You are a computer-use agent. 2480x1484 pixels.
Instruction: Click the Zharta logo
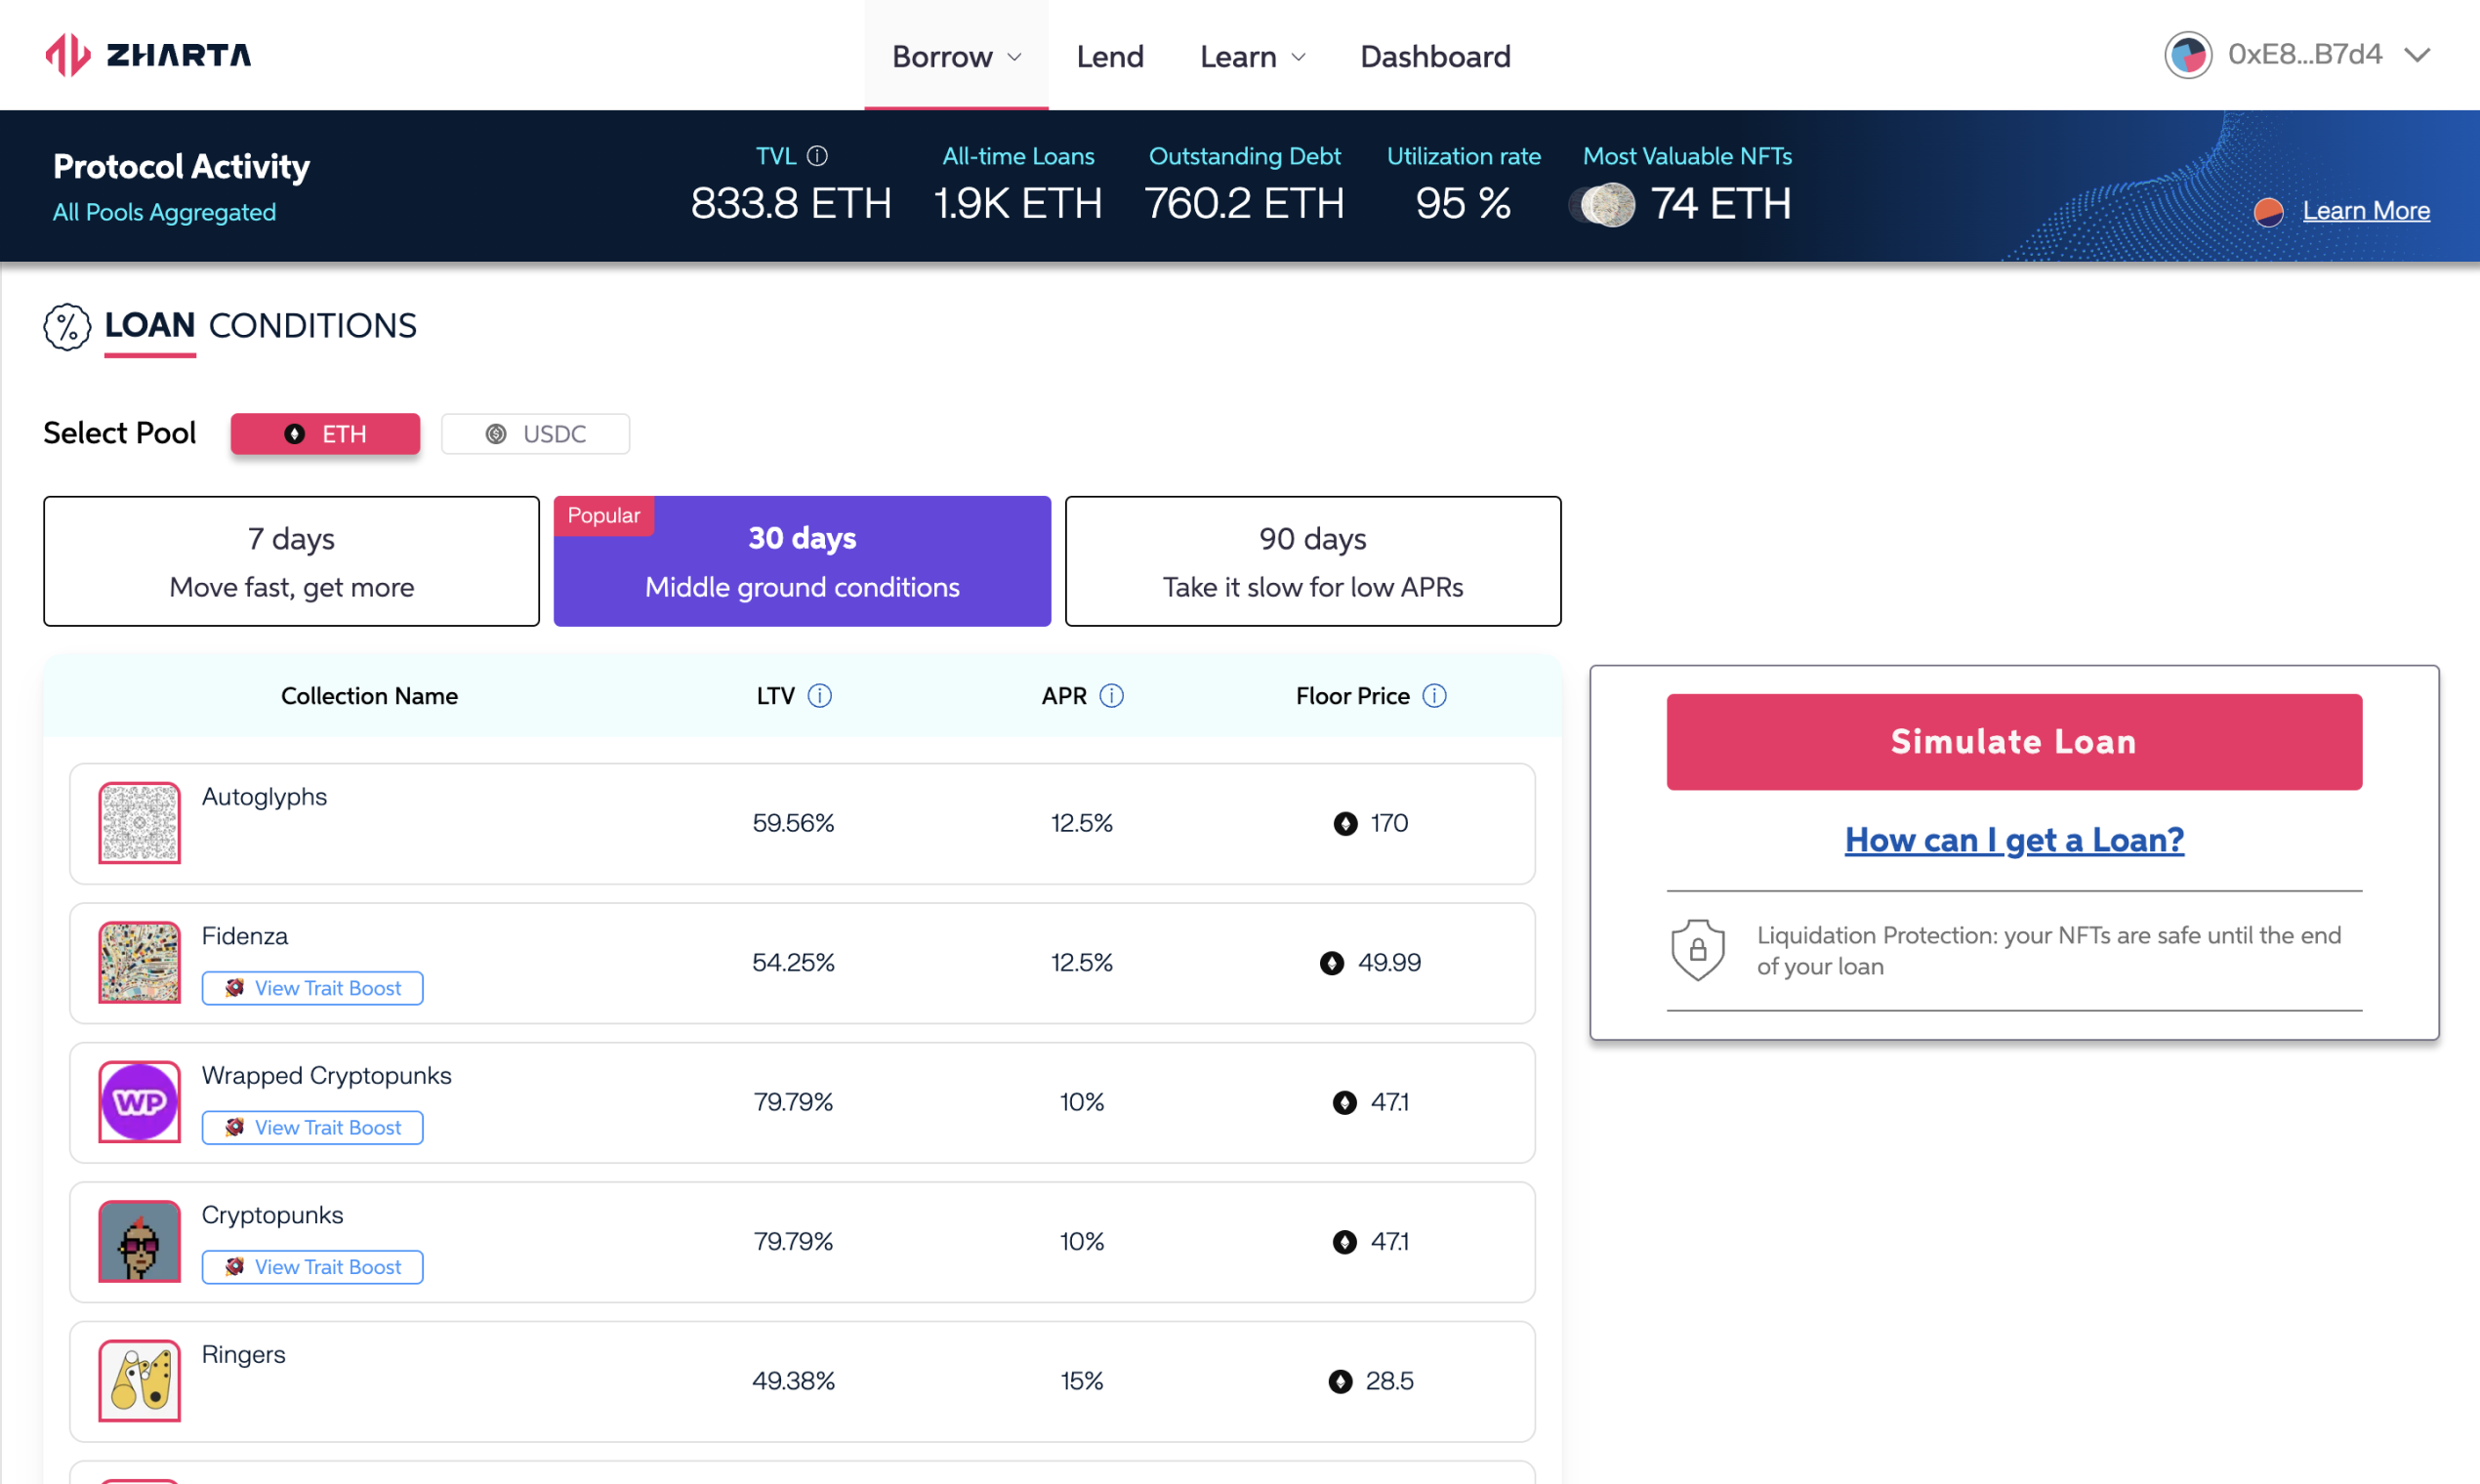[x=148, y=55]
